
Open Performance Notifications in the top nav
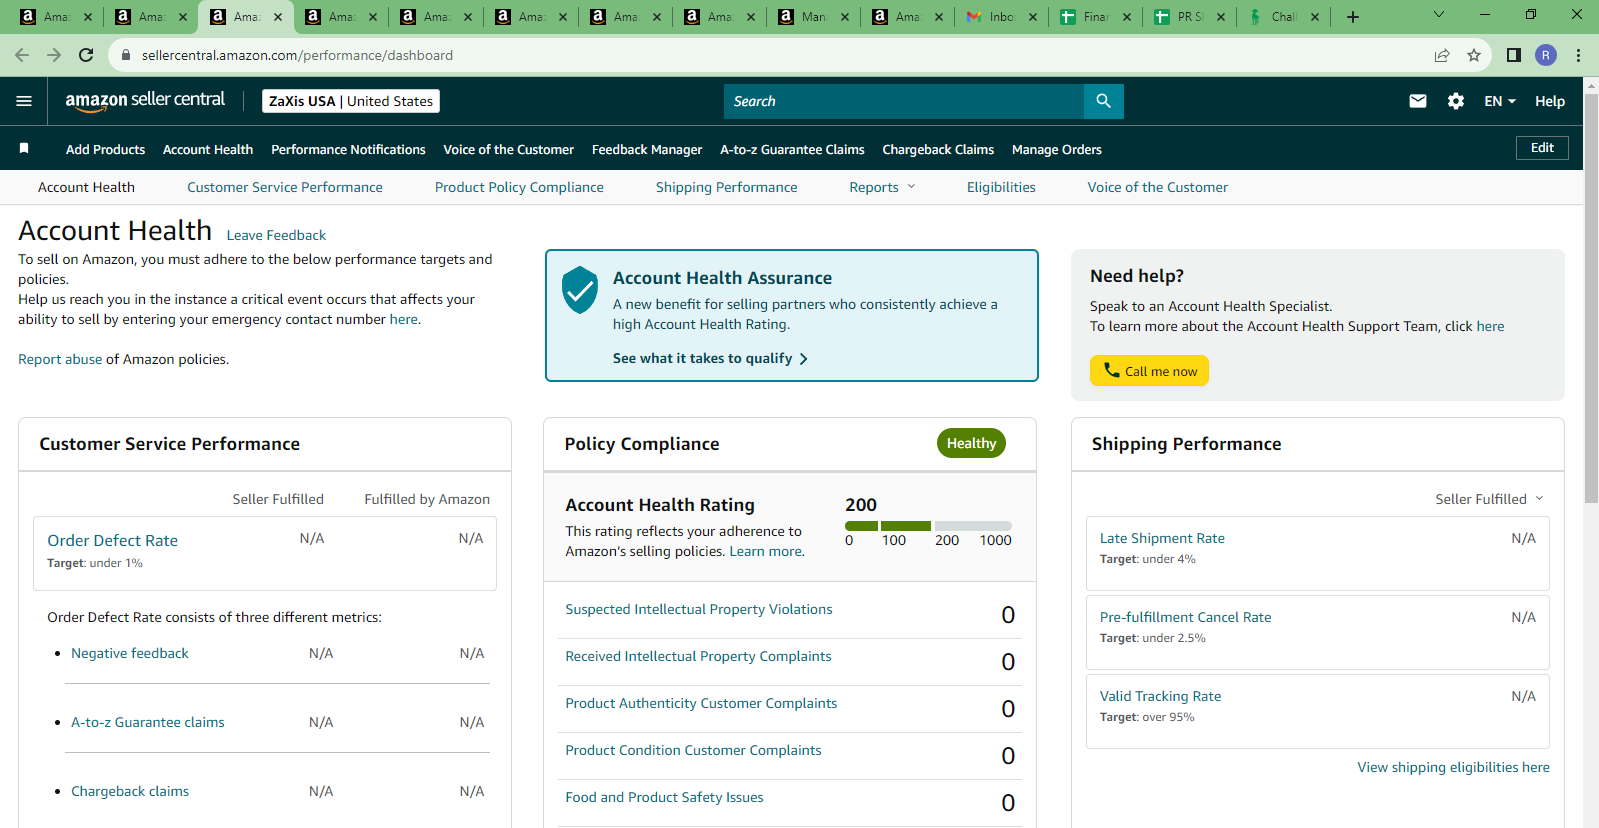click(348, 149)
